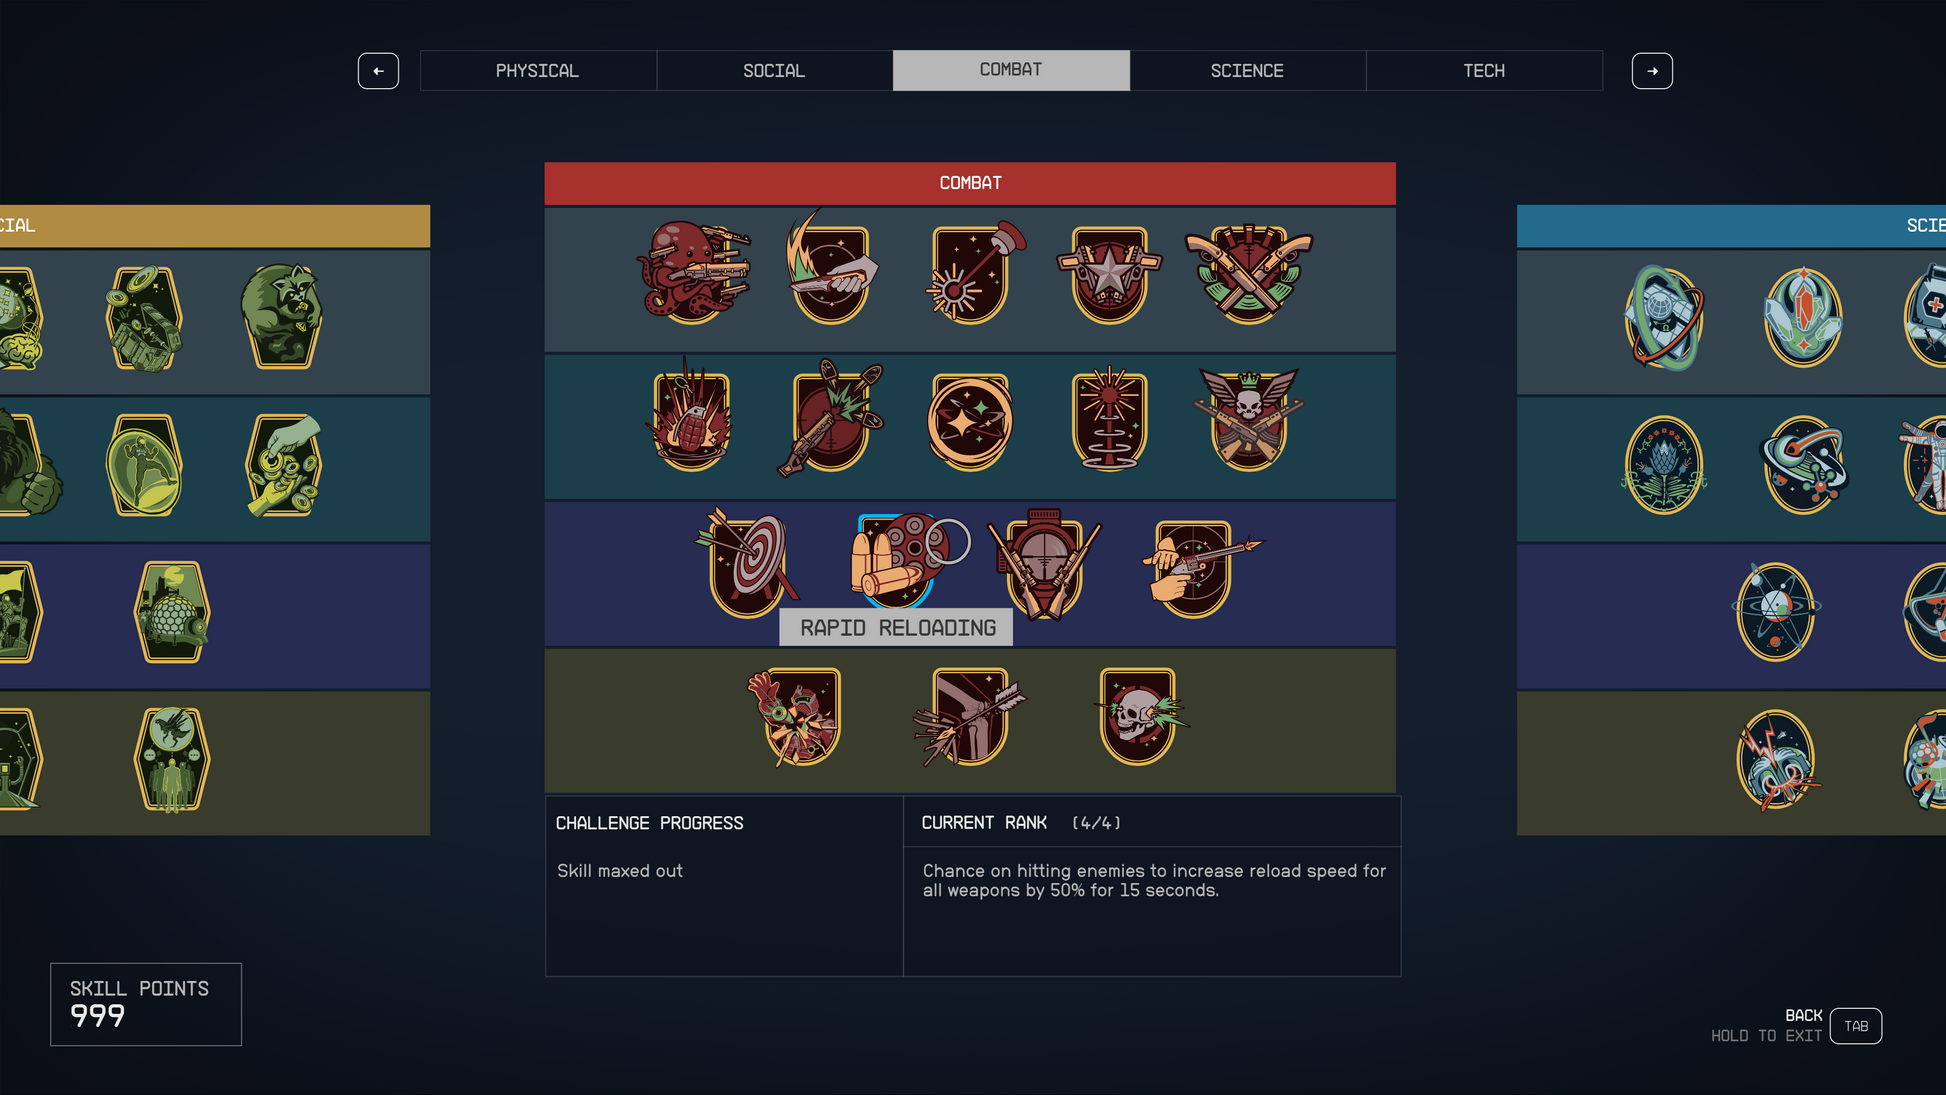This screenshot has height=1095, width=1946.
Task: Pick the skull pierced by arrow badge
Action: (x=1139, y=715)
